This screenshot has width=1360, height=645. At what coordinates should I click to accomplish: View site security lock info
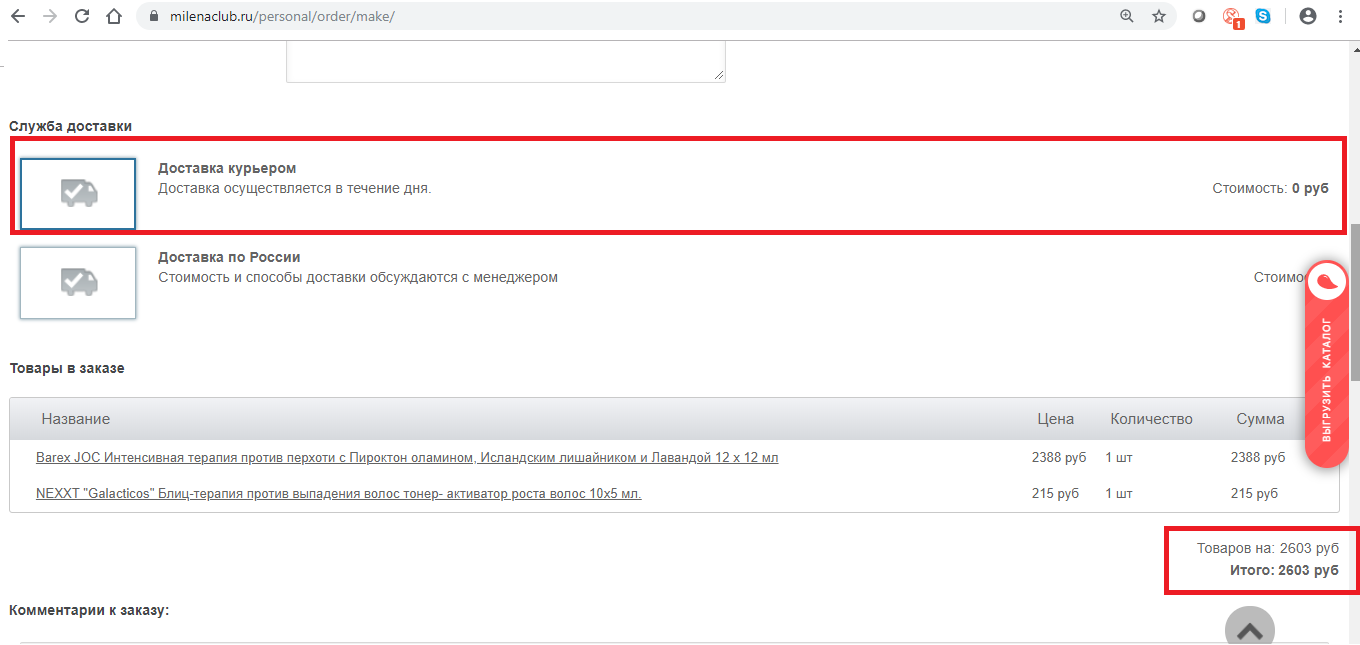click(154, 17)
